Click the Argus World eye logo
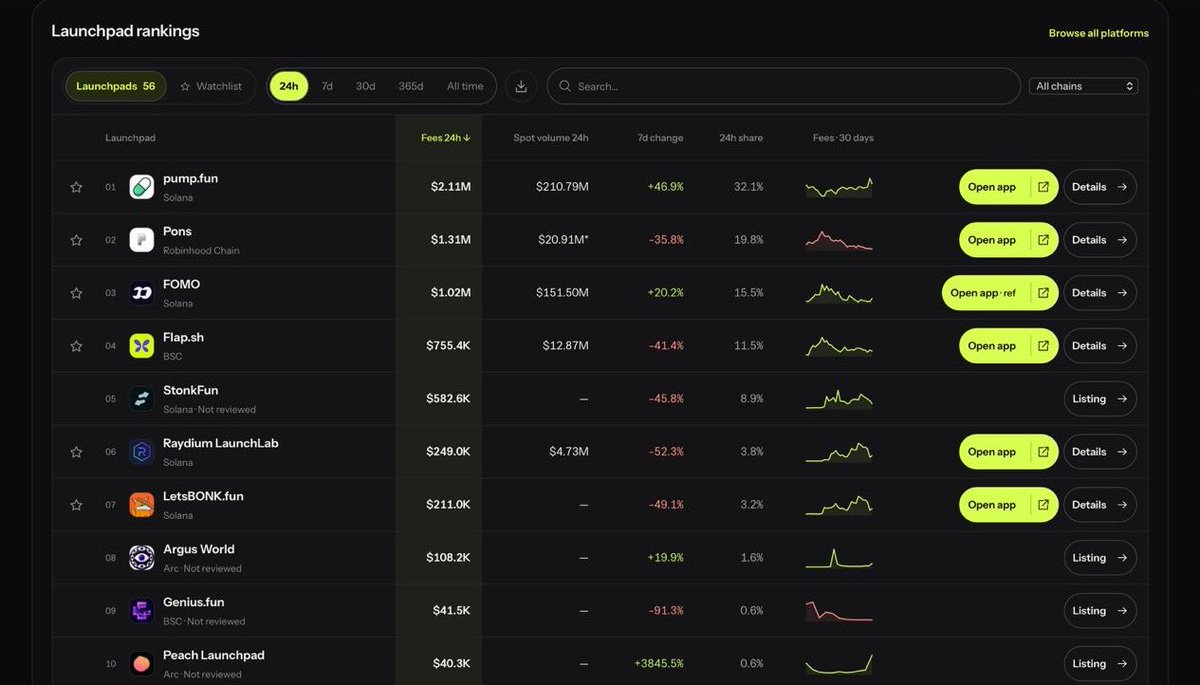This screenshot has height=685, width=1200. coord(141,558)
